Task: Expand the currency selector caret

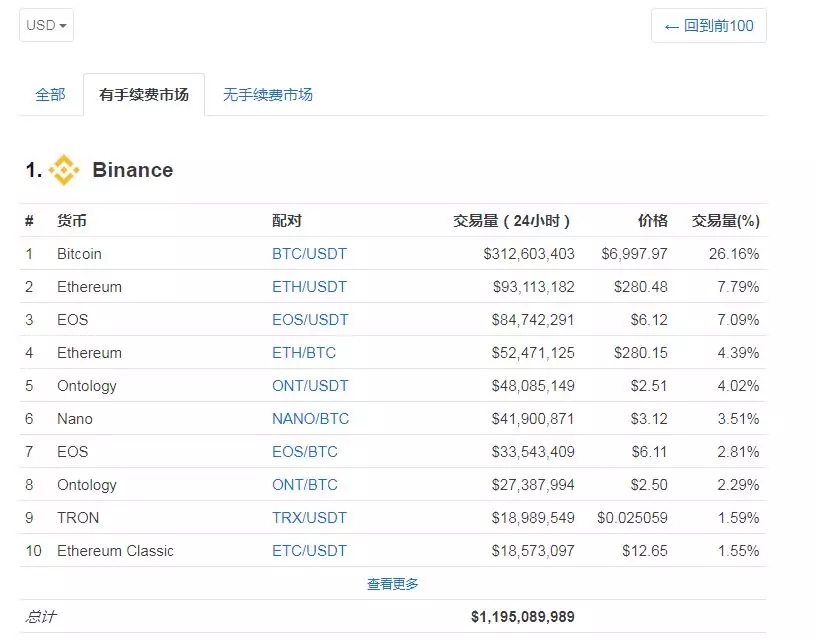Action: click(63, 26)
